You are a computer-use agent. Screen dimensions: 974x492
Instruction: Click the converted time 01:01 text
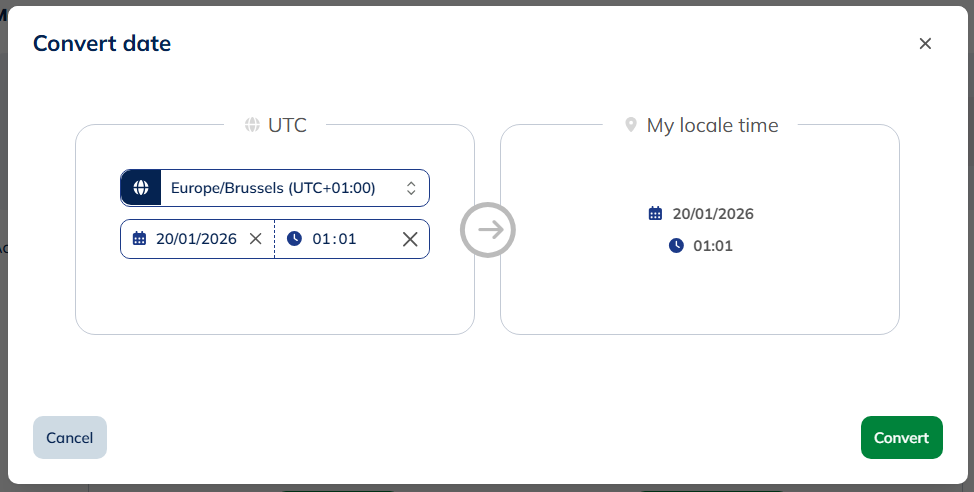pyautogui.click(x=713, y=245)
